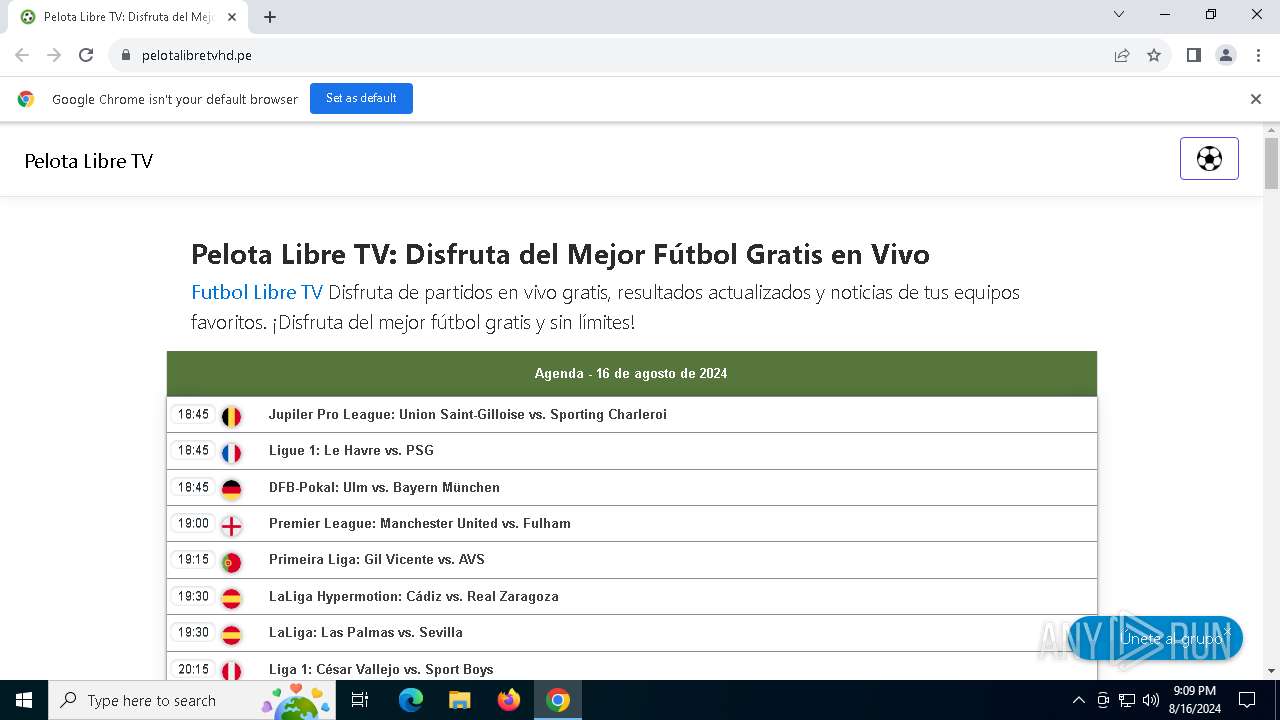Click the soccer ball menu icon

pyautogui.click(x=1209, y=159)
